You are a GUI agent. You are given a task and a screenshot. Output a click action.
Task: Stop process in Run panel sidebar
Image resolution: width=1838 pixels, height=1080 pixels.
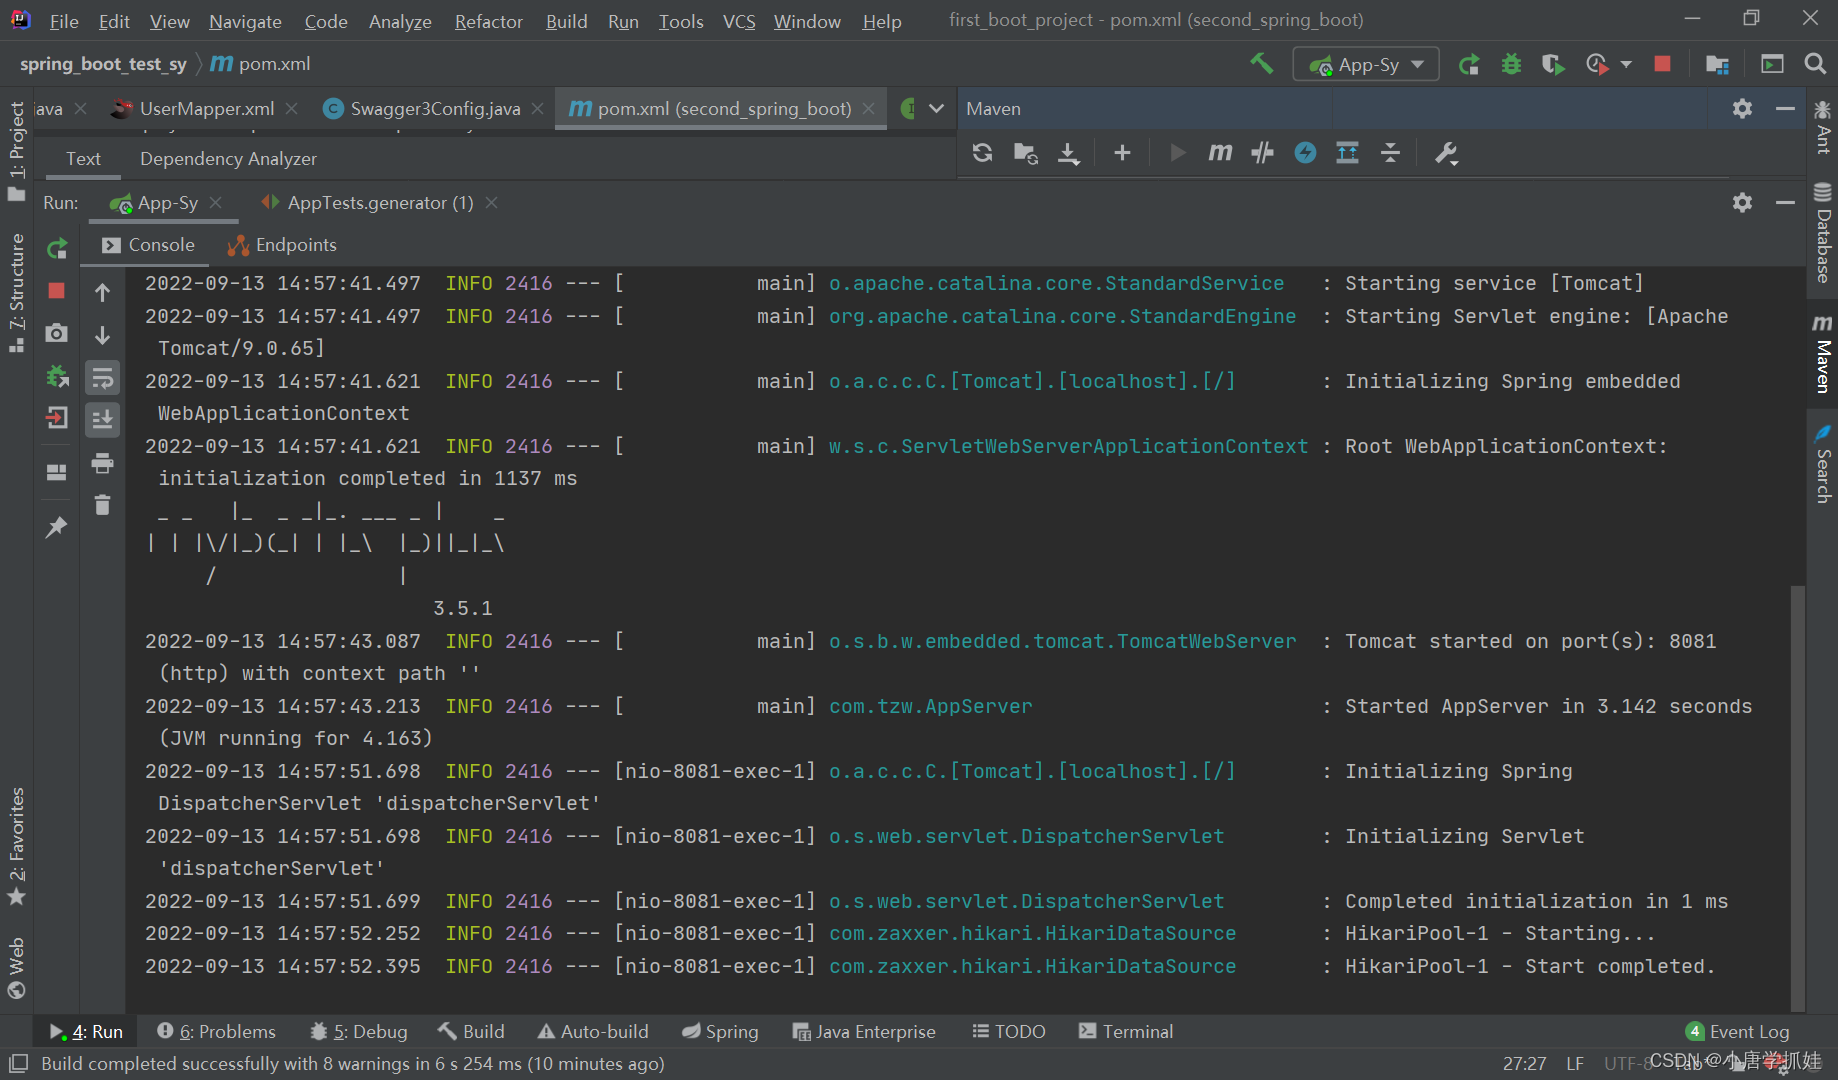pos(57,291)
